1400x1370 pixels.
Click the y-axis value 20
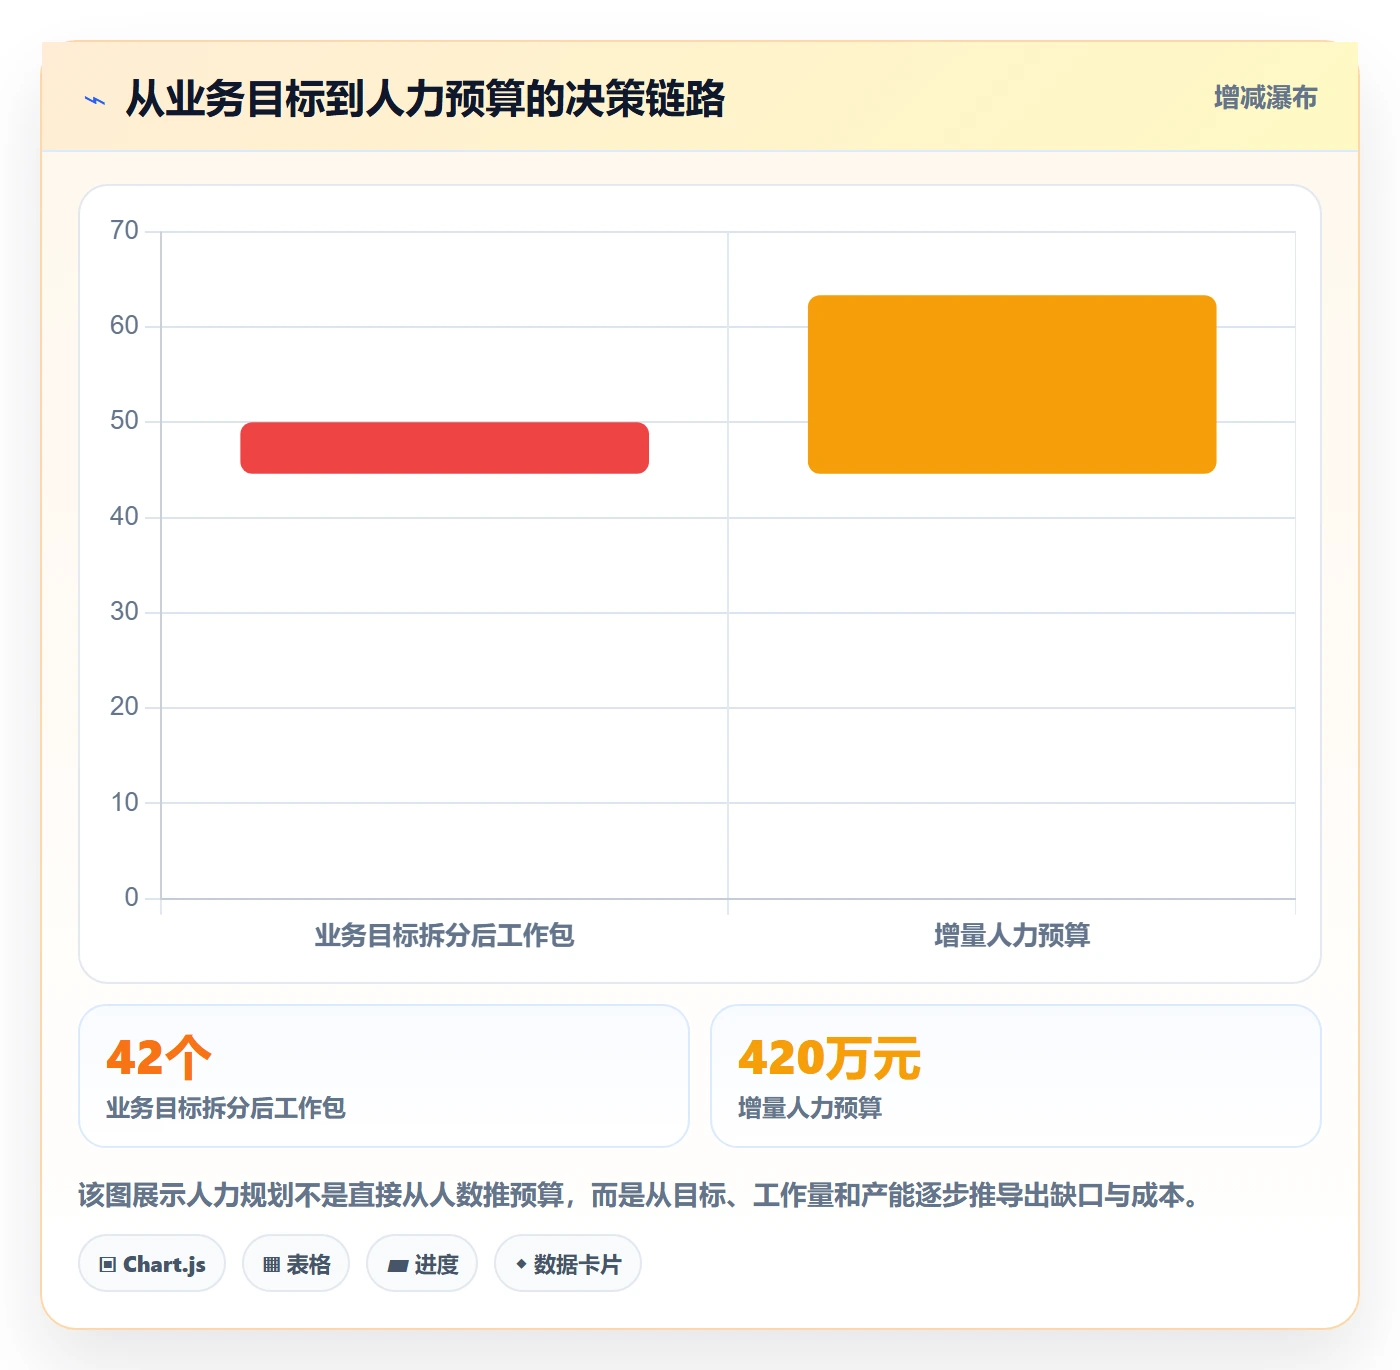(124, 707)
